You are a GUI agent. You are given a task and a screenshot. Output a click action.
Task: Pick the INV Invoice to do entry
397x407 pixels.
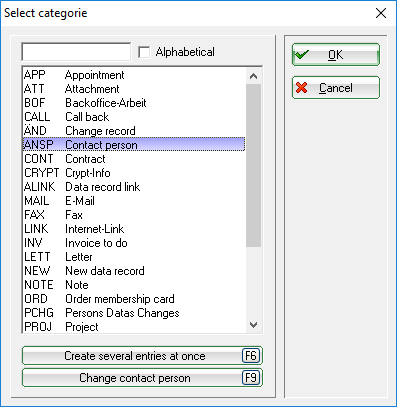134,243
